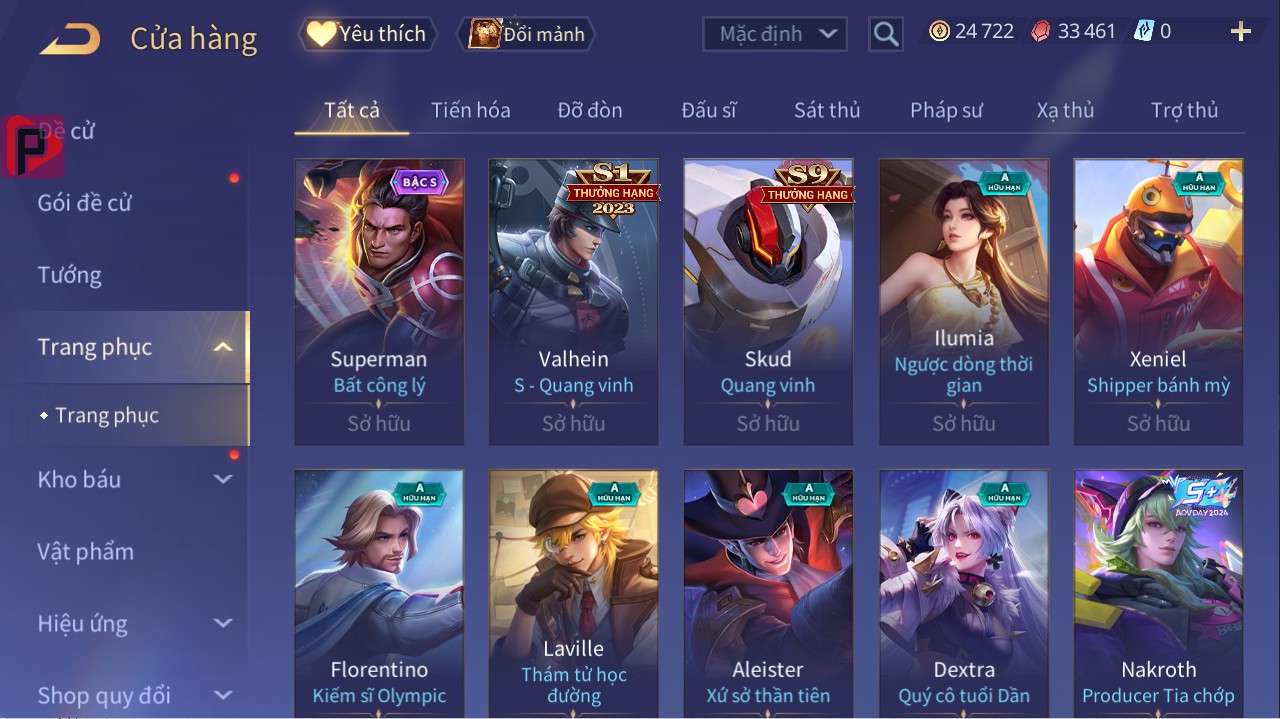The image size is (1280, 719).
Task: Click the back arrow icon
Action: click(70, 38)
